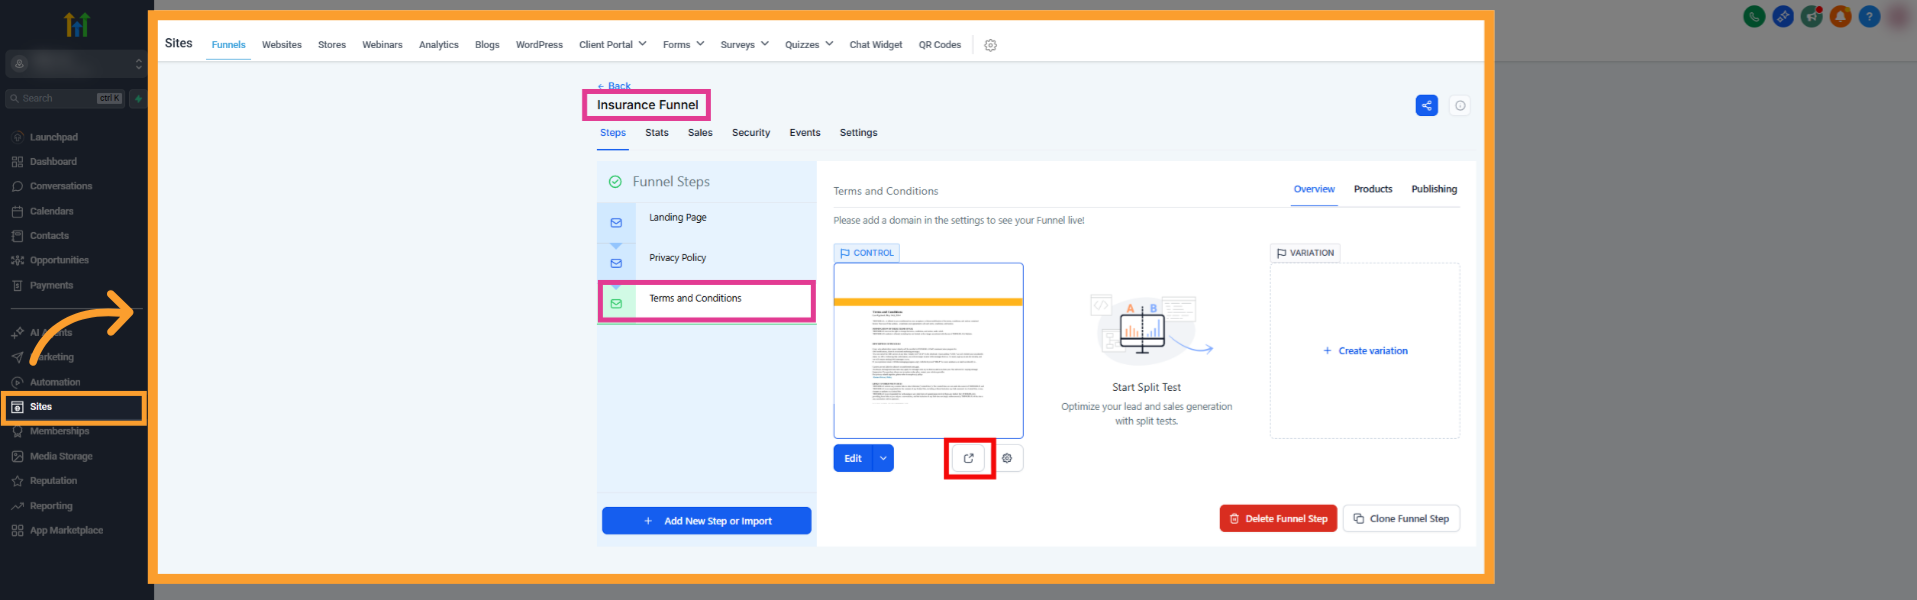This screenshot has width=1917, height=600.
Task: Switch to the Products tab
Action: pyautogui.click(x=1373, y=189)
